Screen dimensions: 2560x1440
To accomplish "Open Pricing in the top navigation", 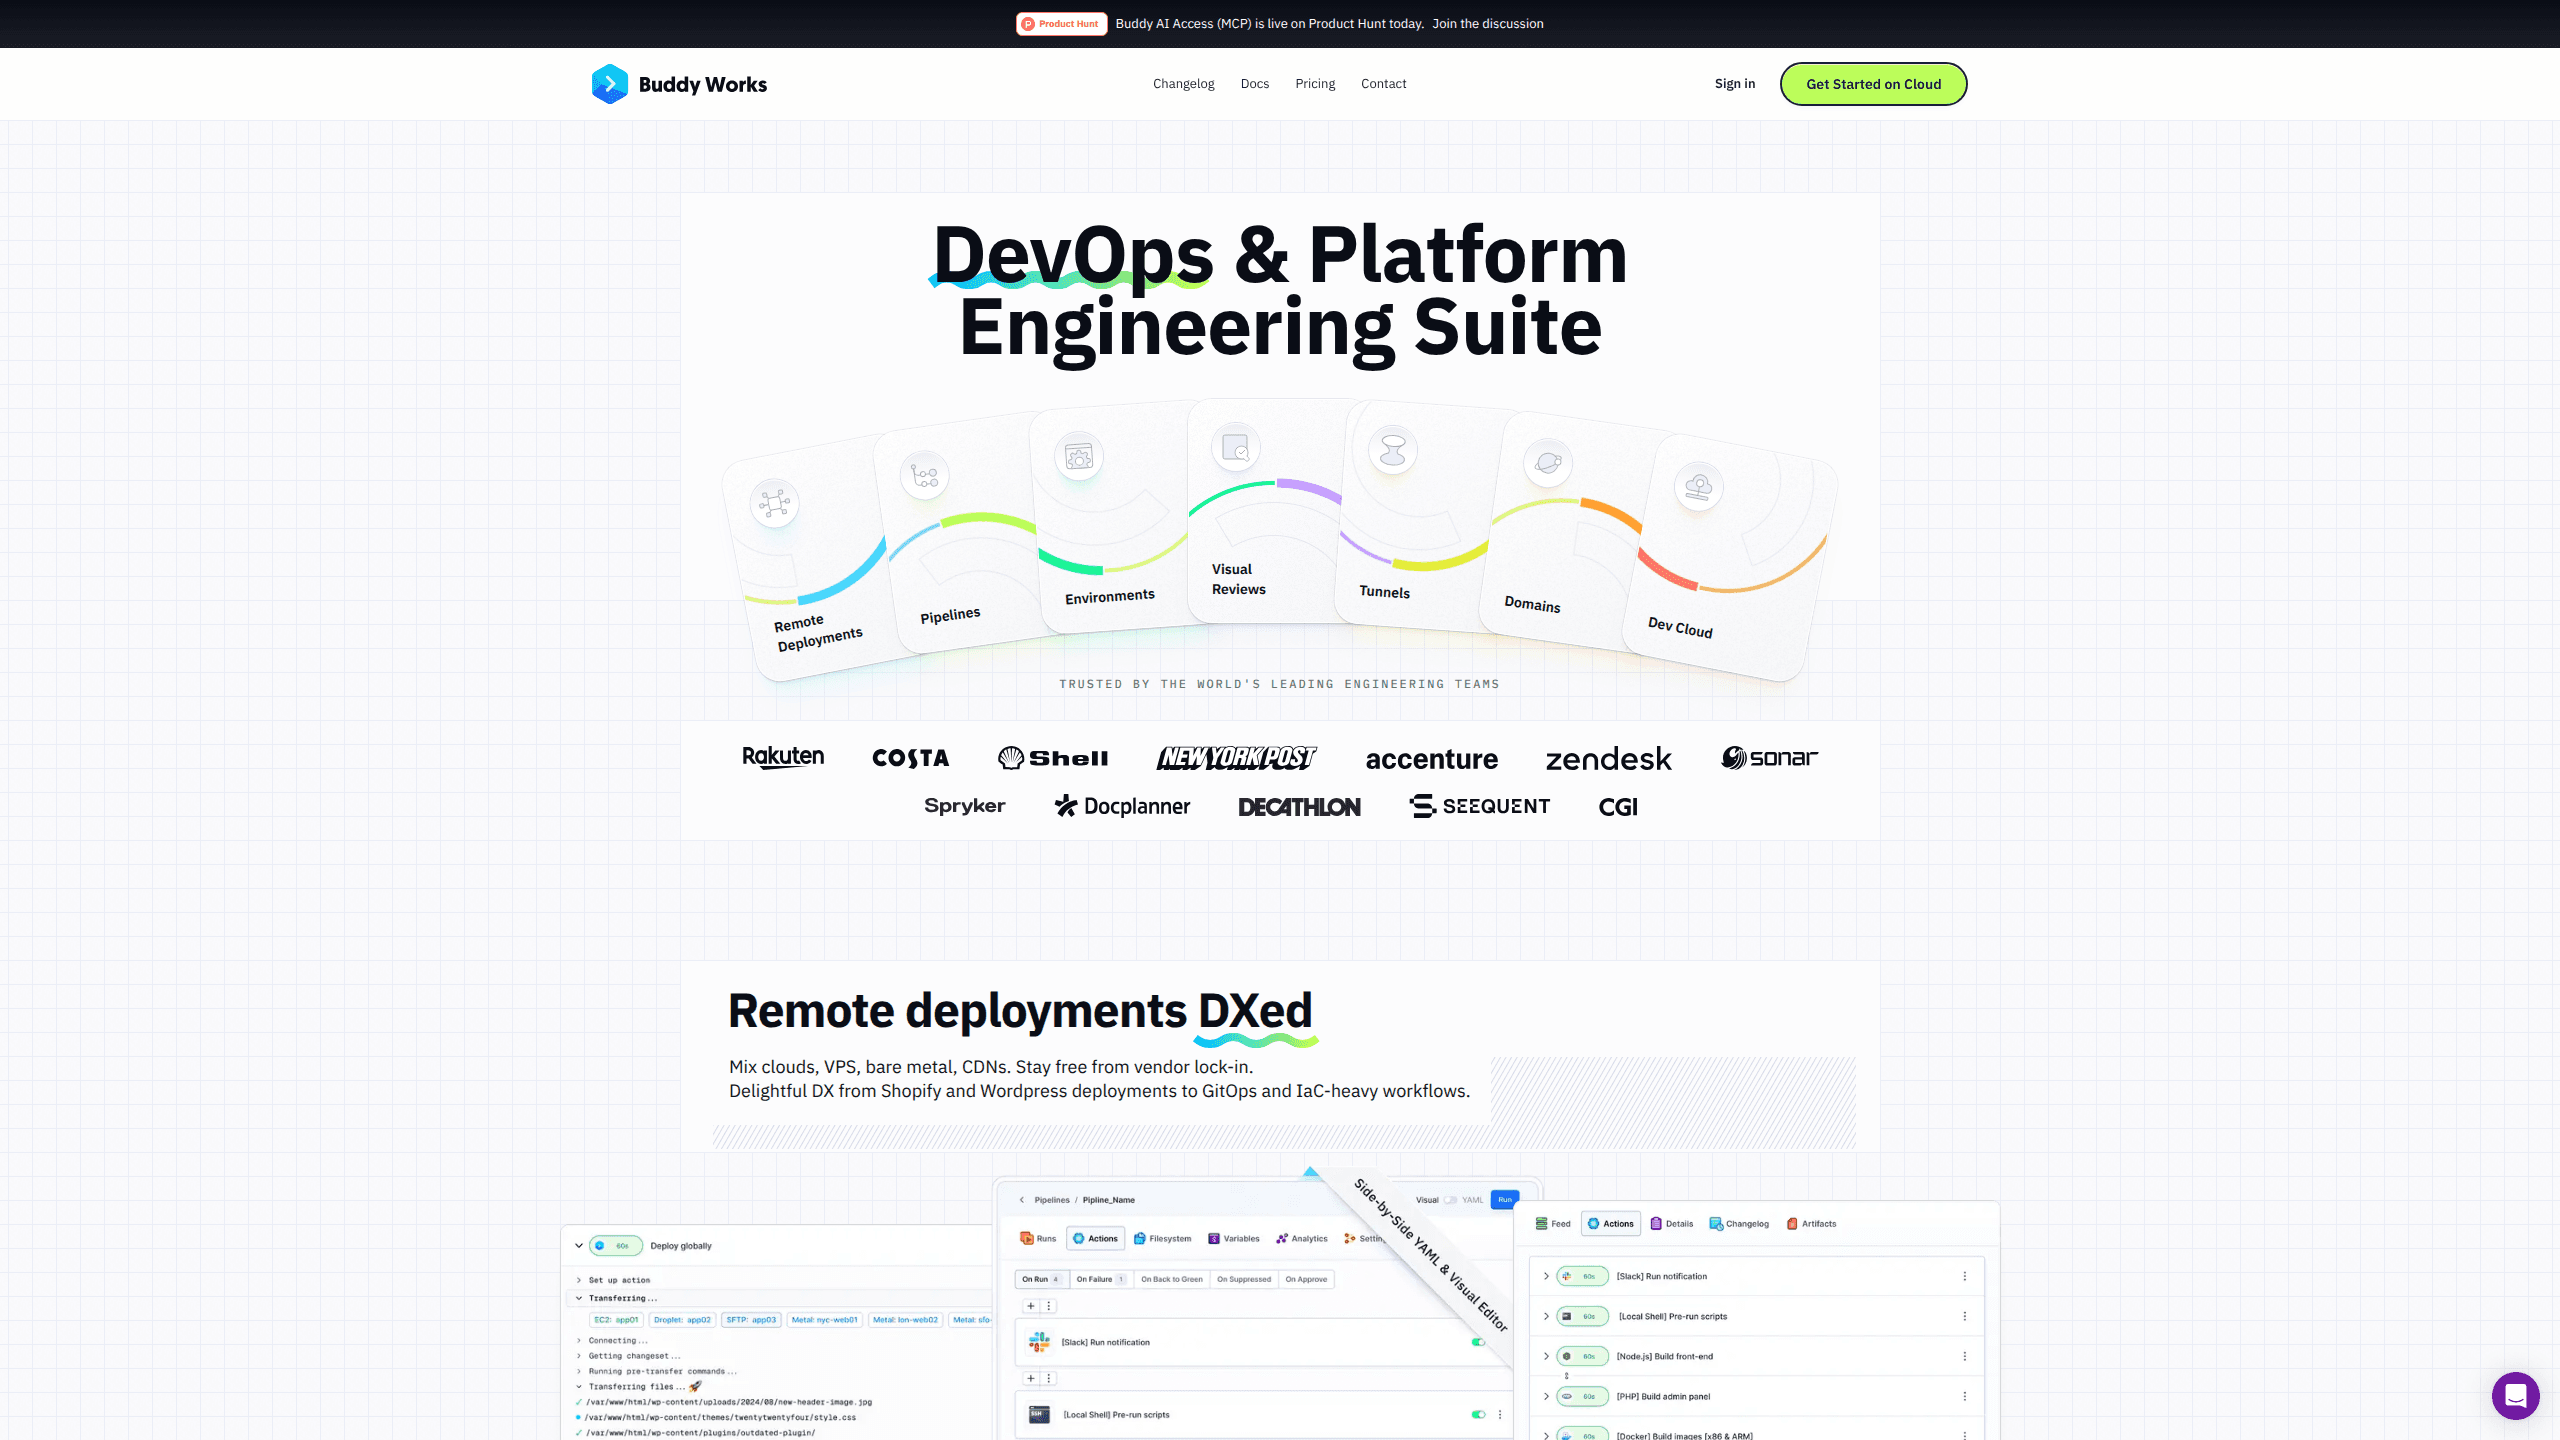I will tap(1315, 84).
